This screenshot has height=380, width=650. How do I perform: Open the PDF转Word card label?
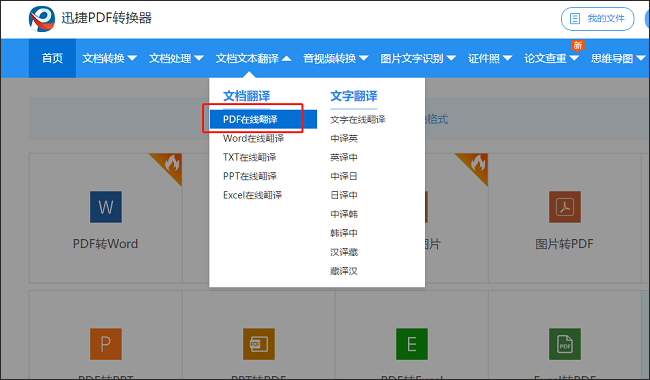(x=105, y=244)
